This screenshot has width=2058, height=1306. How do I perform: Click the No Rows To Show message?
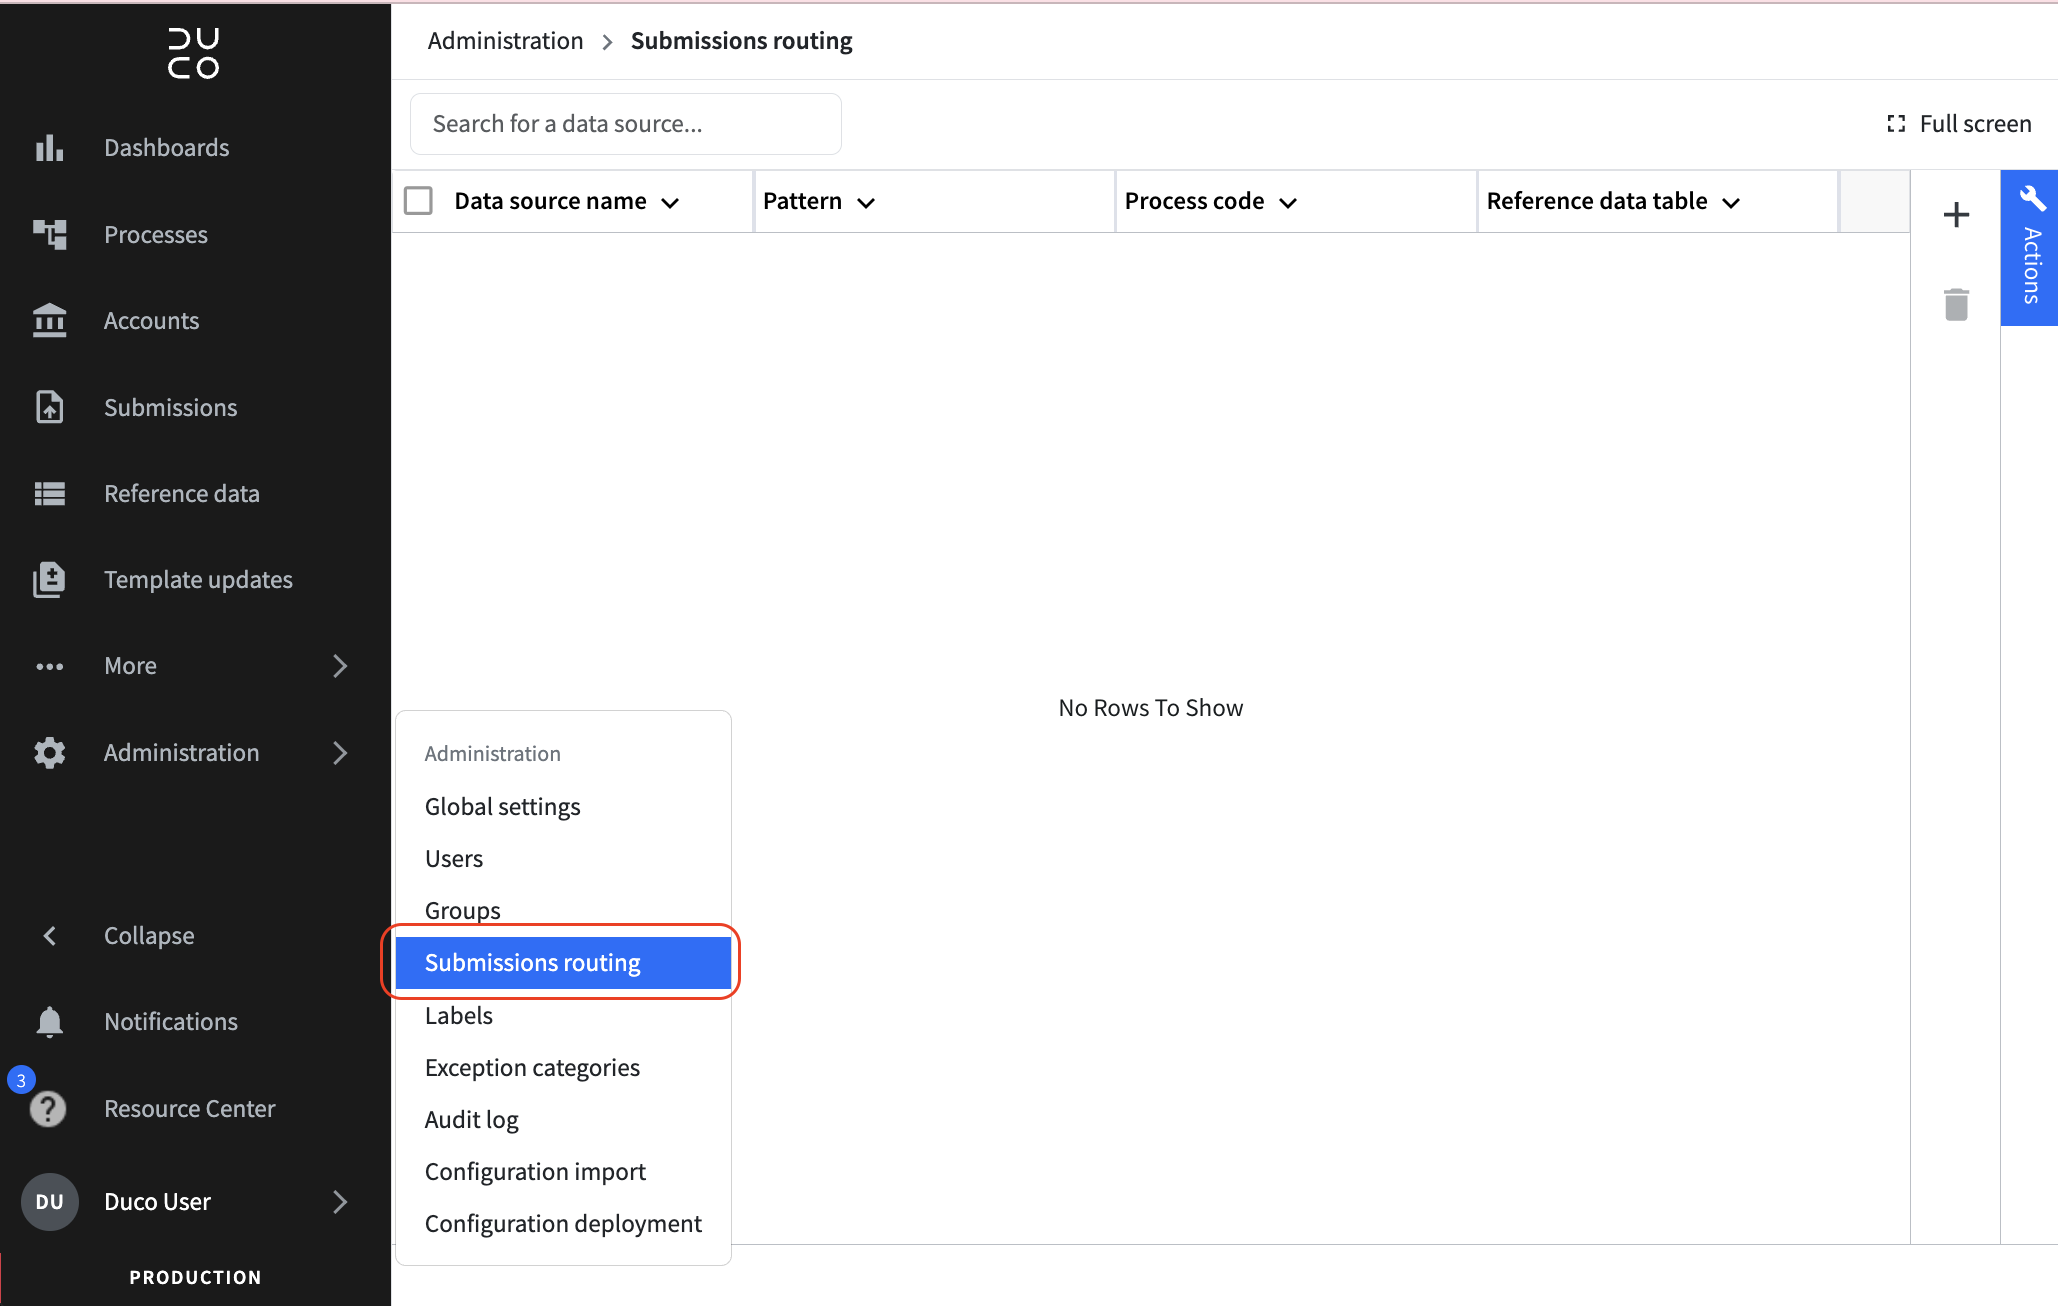[x=1151, y=708]
